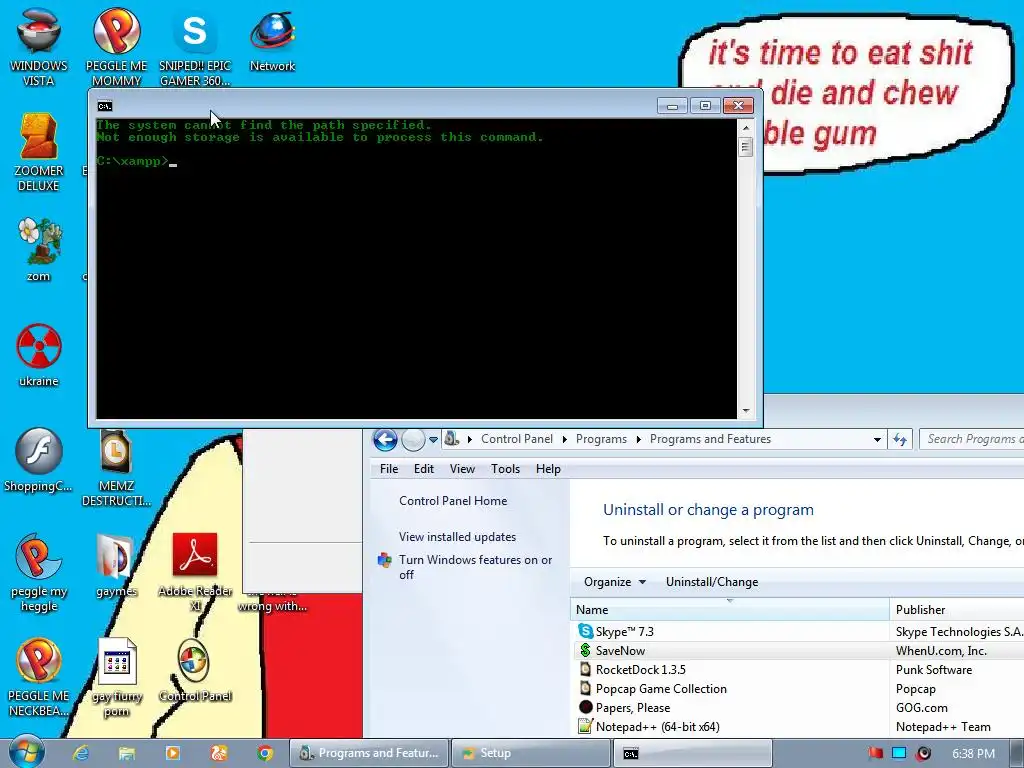The height and width of the screenshot is (768, 1024).
Task: Click the Control Panel Home link
Action: (x=453, y=501)
